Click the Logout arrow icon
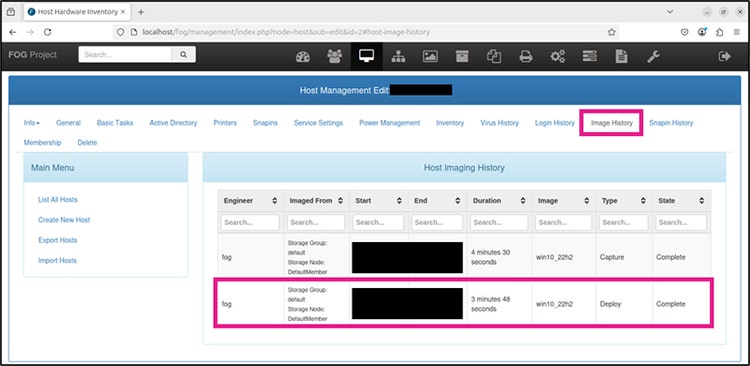The image size is (750, 366). (725, 56)
